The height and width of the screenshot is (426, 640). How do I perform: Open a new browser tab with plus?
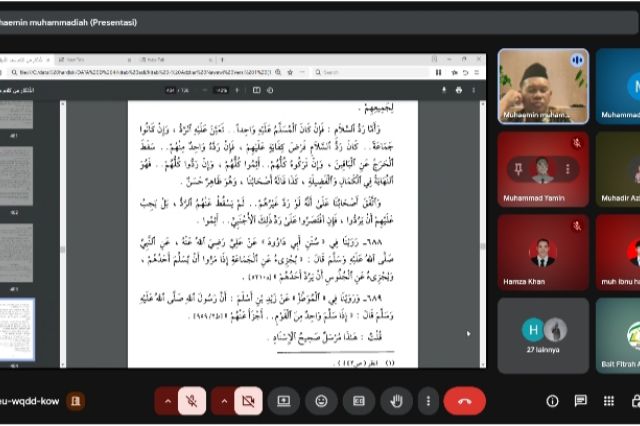tap(222, 60)
